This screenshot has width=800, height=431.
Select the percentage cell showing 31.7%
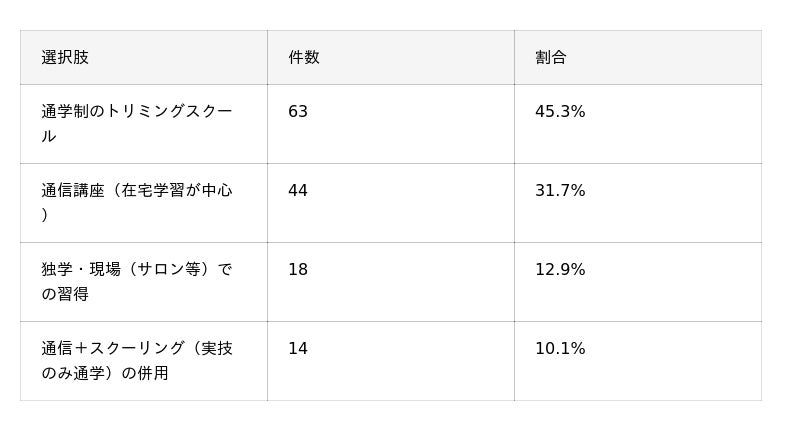pyautogui.click(x=638, y=203)
